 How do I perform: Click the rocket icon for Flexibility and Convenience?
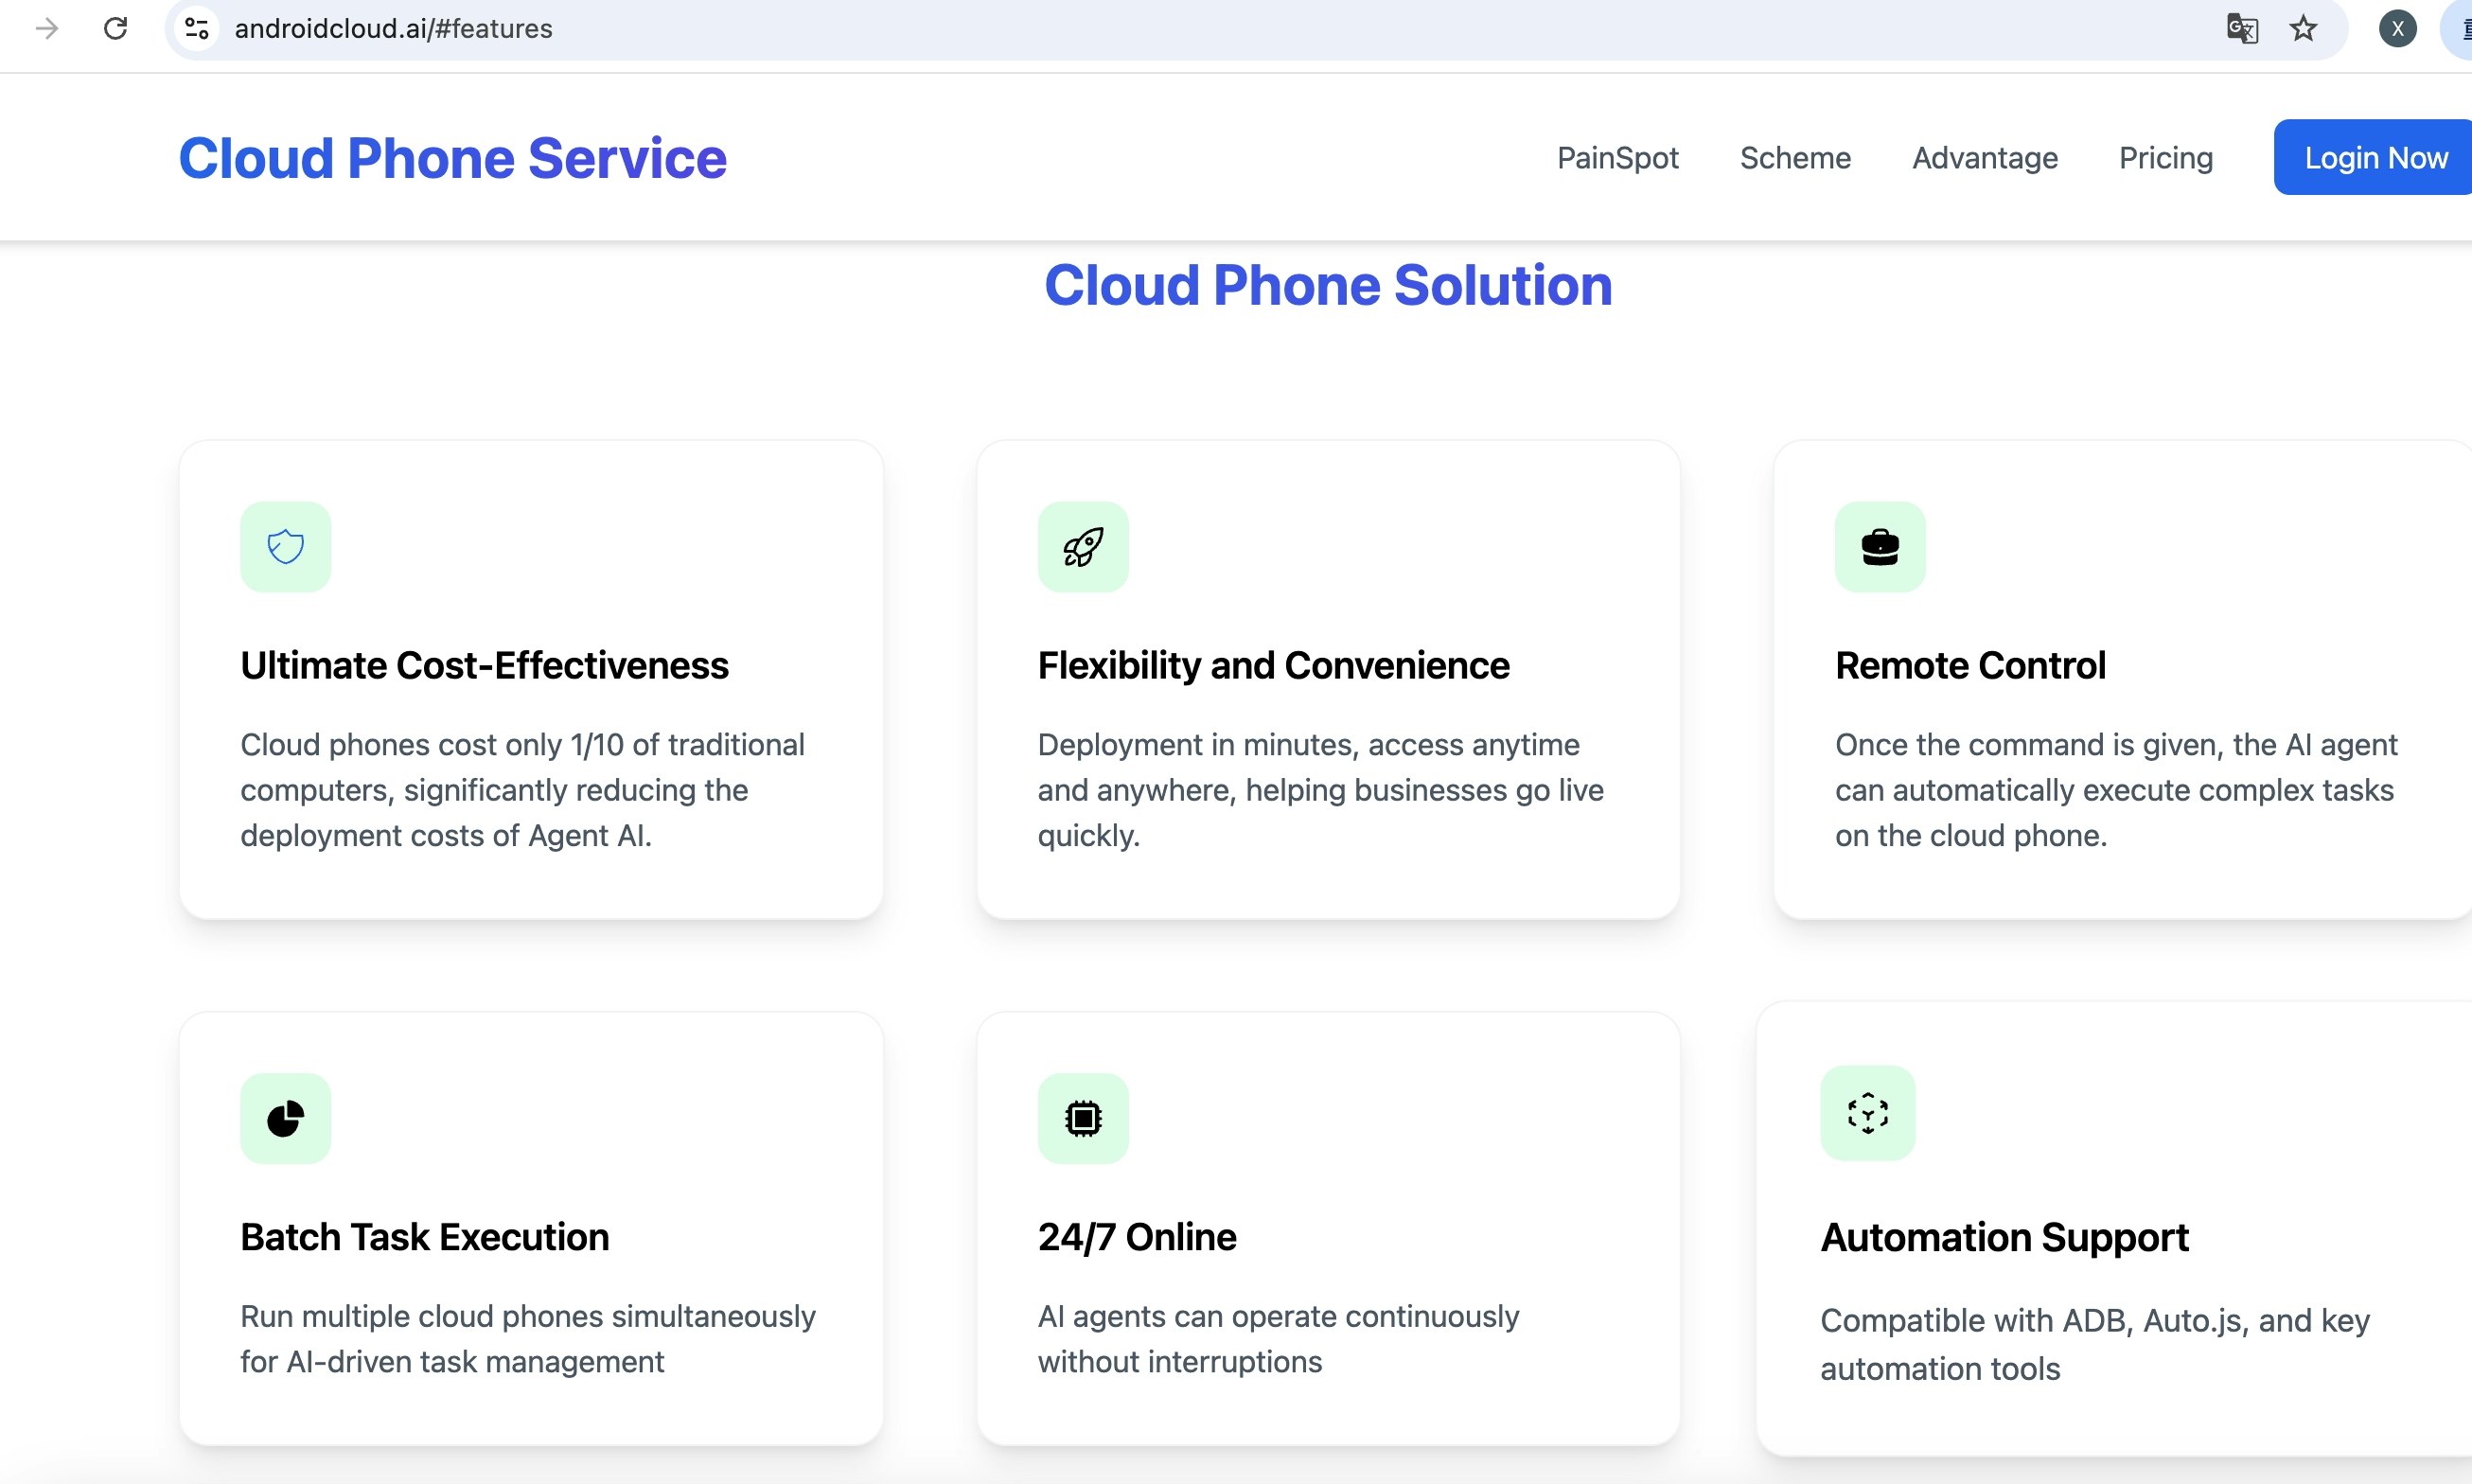(x=1083, y=547)
